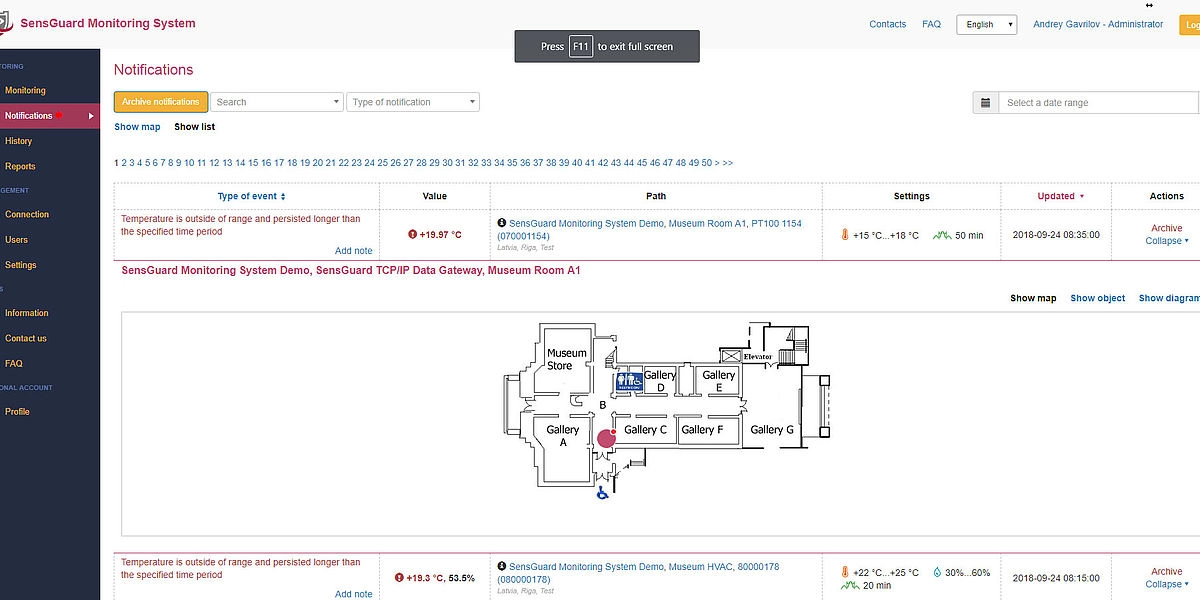The width and height of the screenshot is (1200, 600).
Task: Click the humidity droplet icon beside 30%...60%
Action: (x=937, y=573)
